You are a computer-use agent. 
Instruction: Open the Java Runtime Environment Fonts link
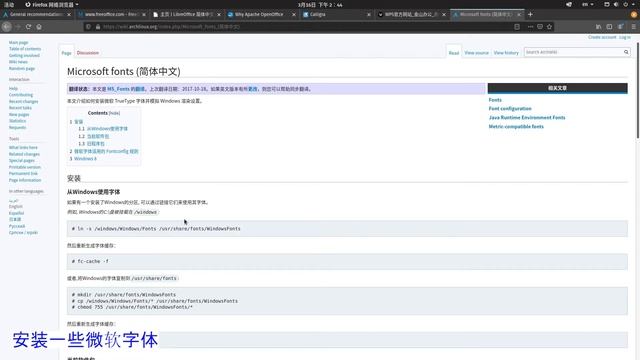(x=527, y=118)
